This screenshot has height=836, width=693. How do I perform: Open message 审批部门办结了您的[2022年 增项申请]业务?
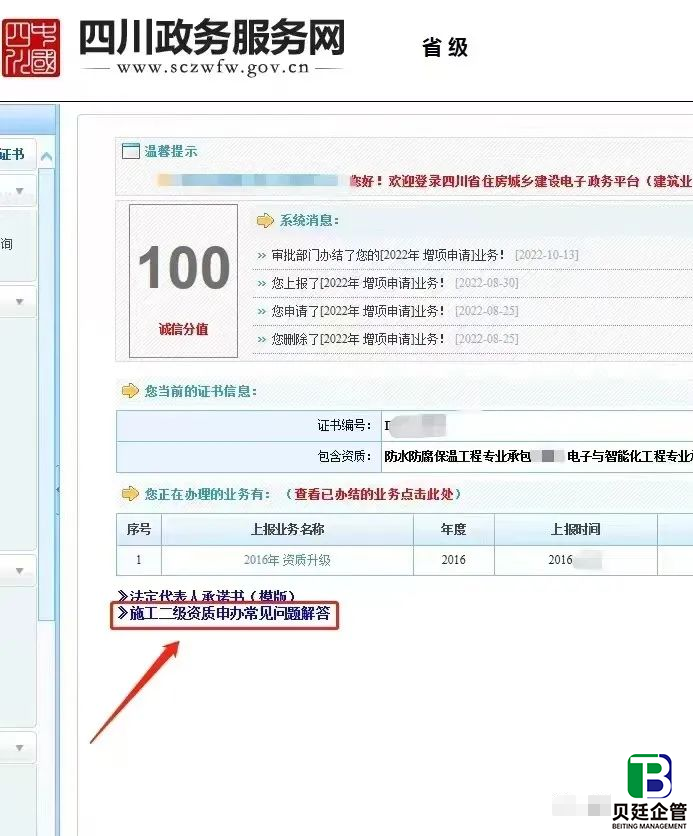coord(388,255)
